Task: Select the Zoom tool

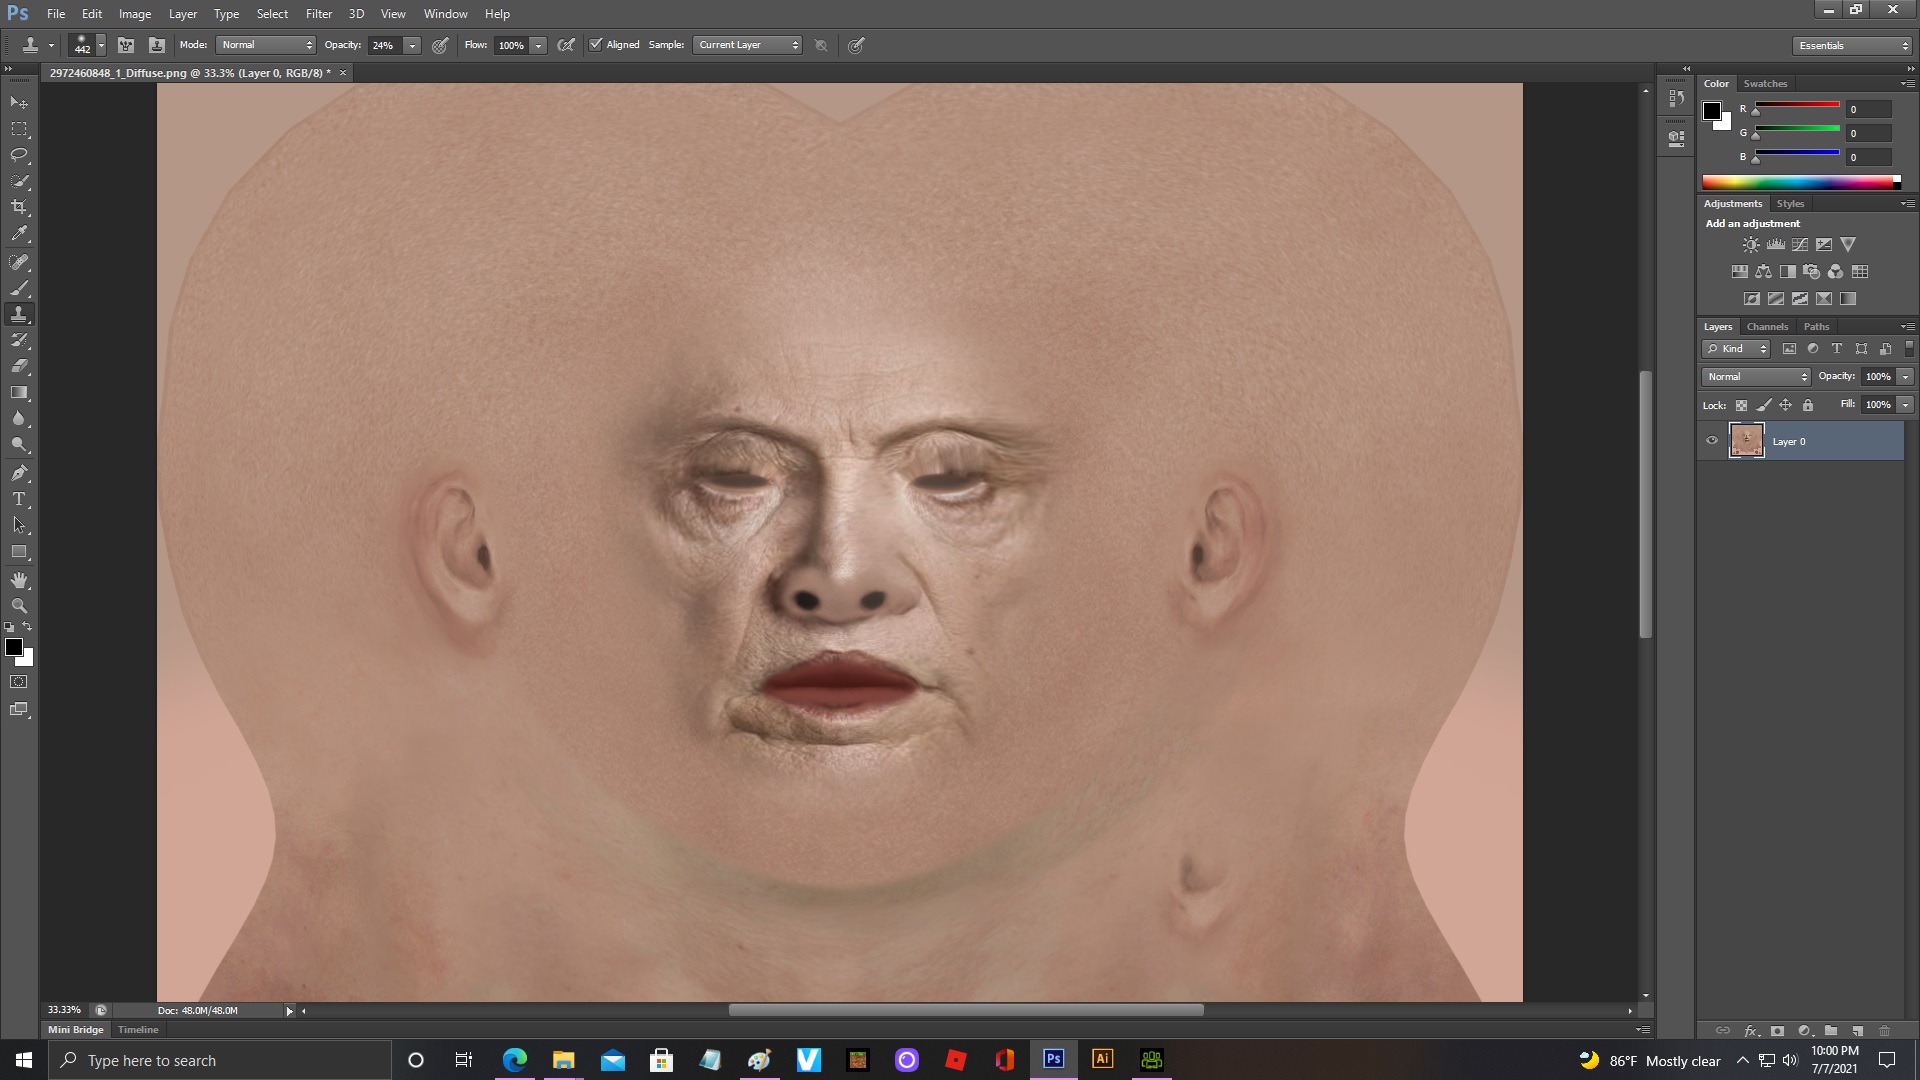Action: [x=19, y=606]
